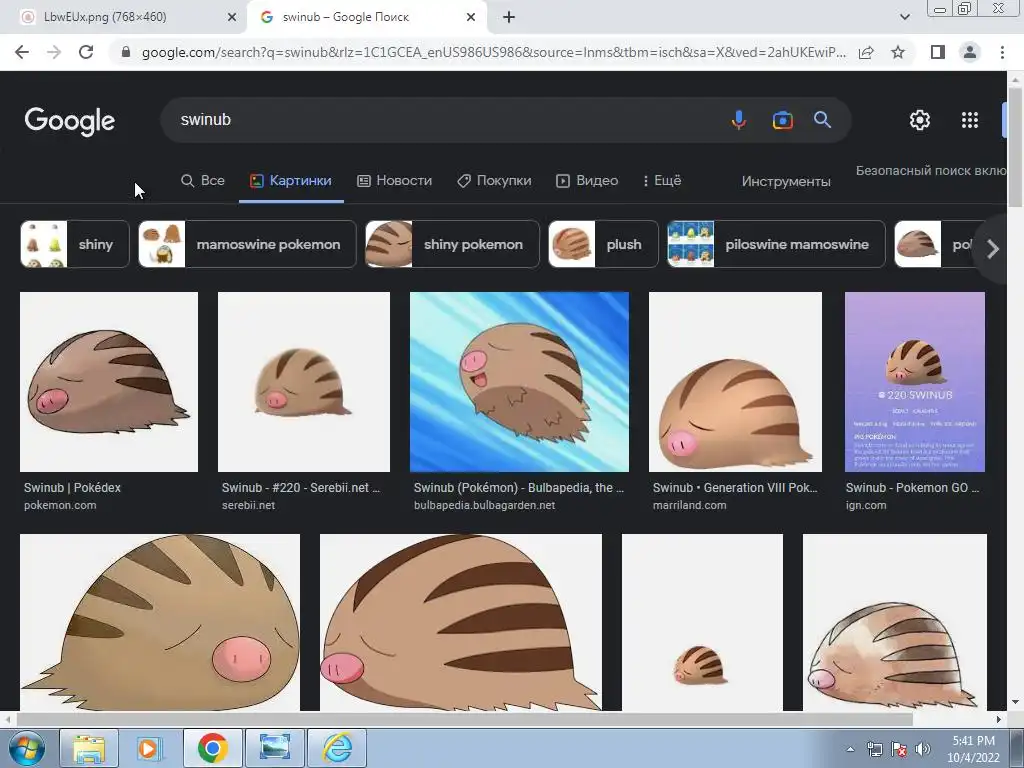This screenshot has height=768, width=1024.
Task: Click the Google logo
Action: (70, 121)
